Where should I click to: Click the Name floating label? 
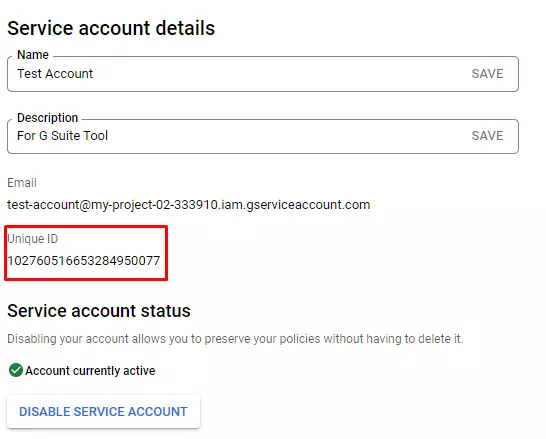[x=33, y=55]
